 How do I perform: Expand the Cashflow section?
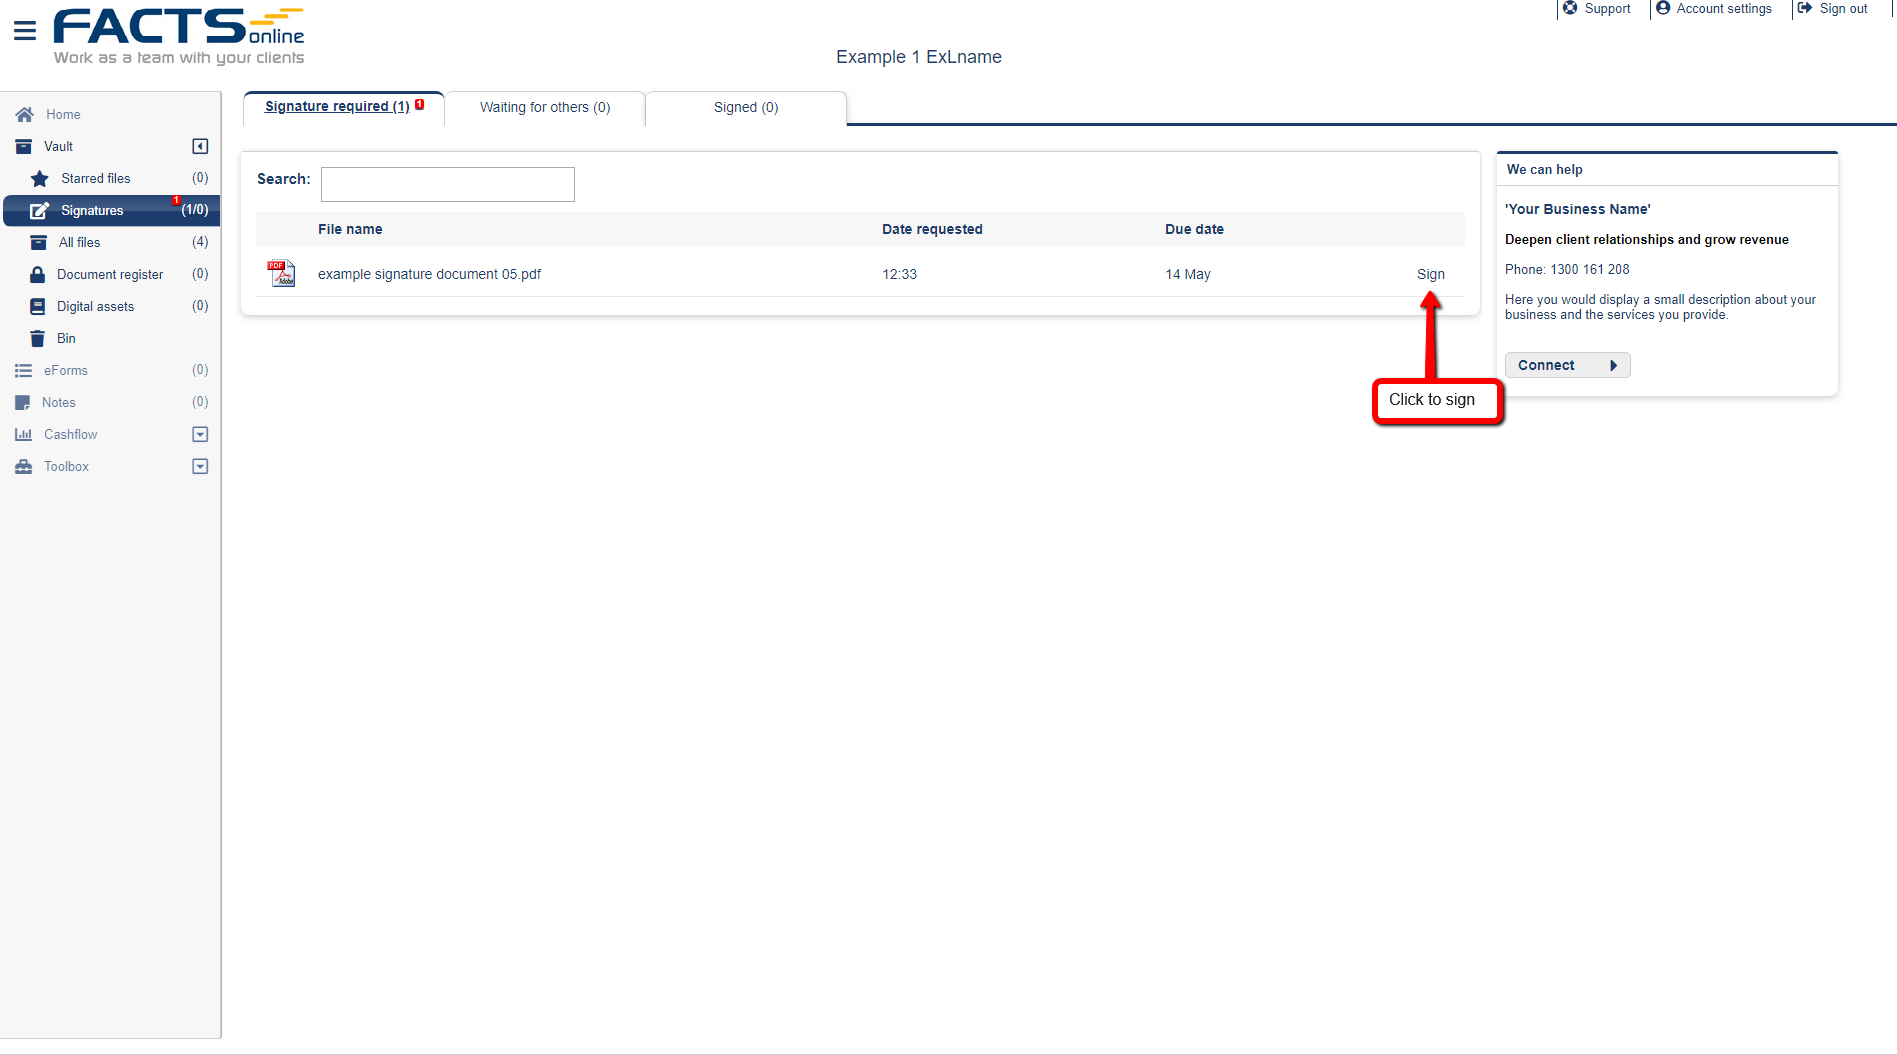[200, 434]
